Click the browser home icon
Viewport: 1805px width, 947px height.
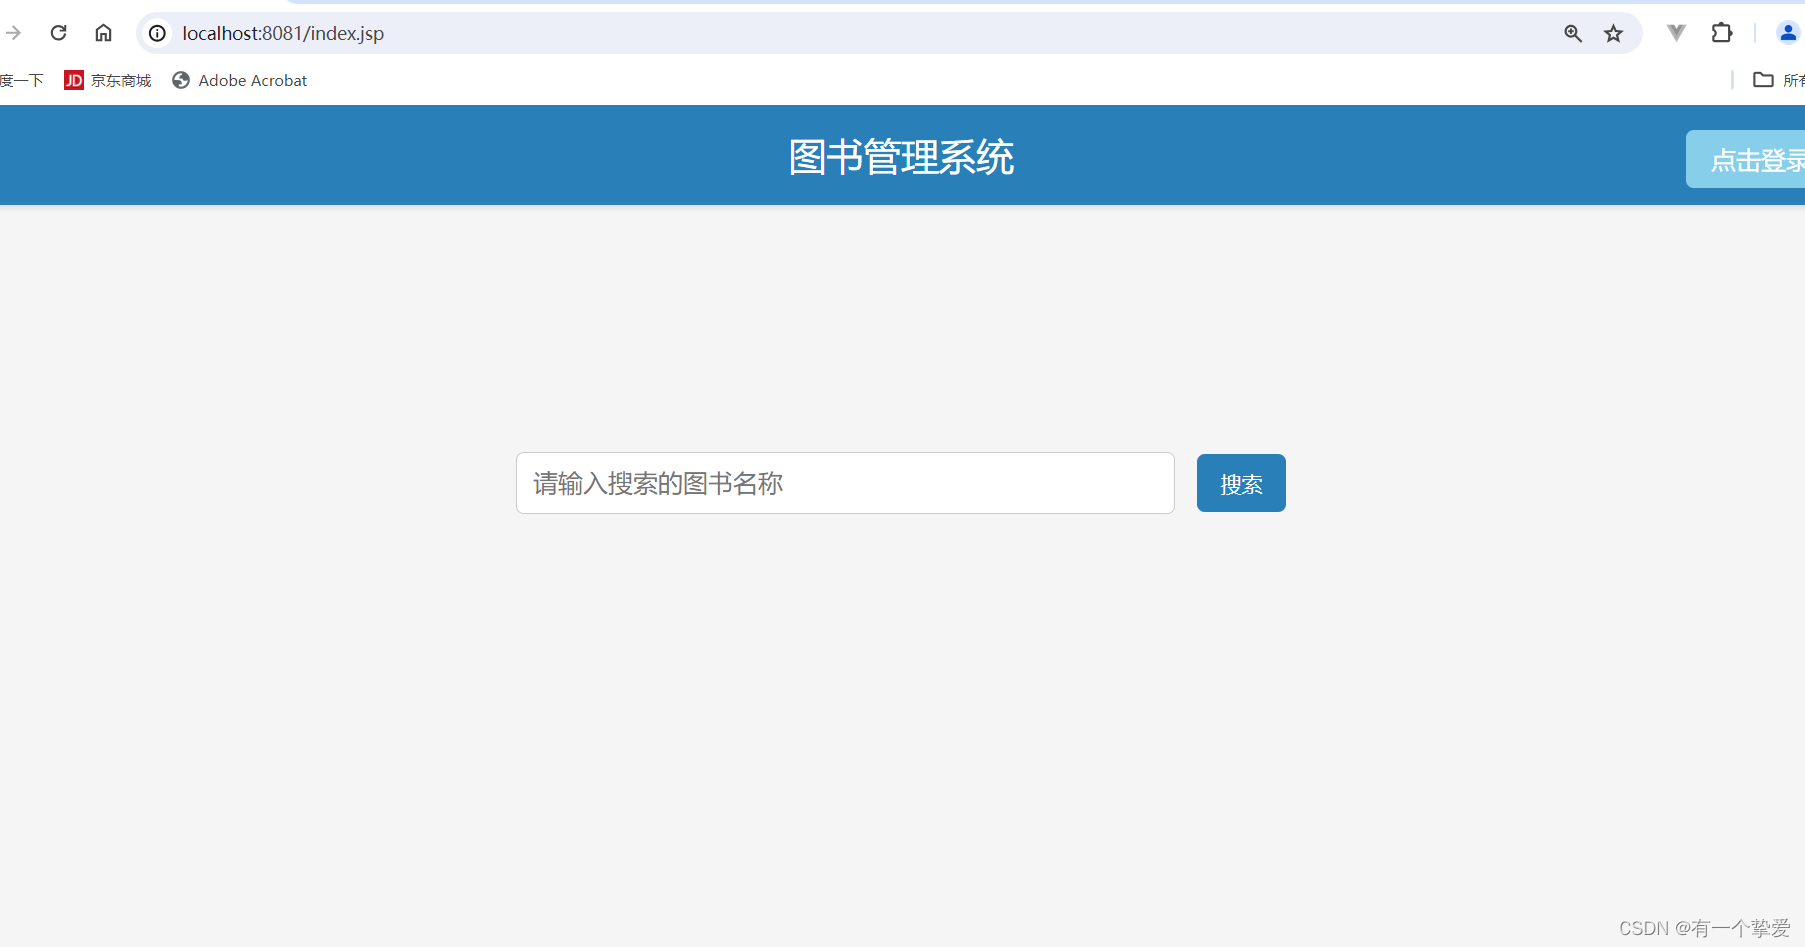click(x=103, y=32)
